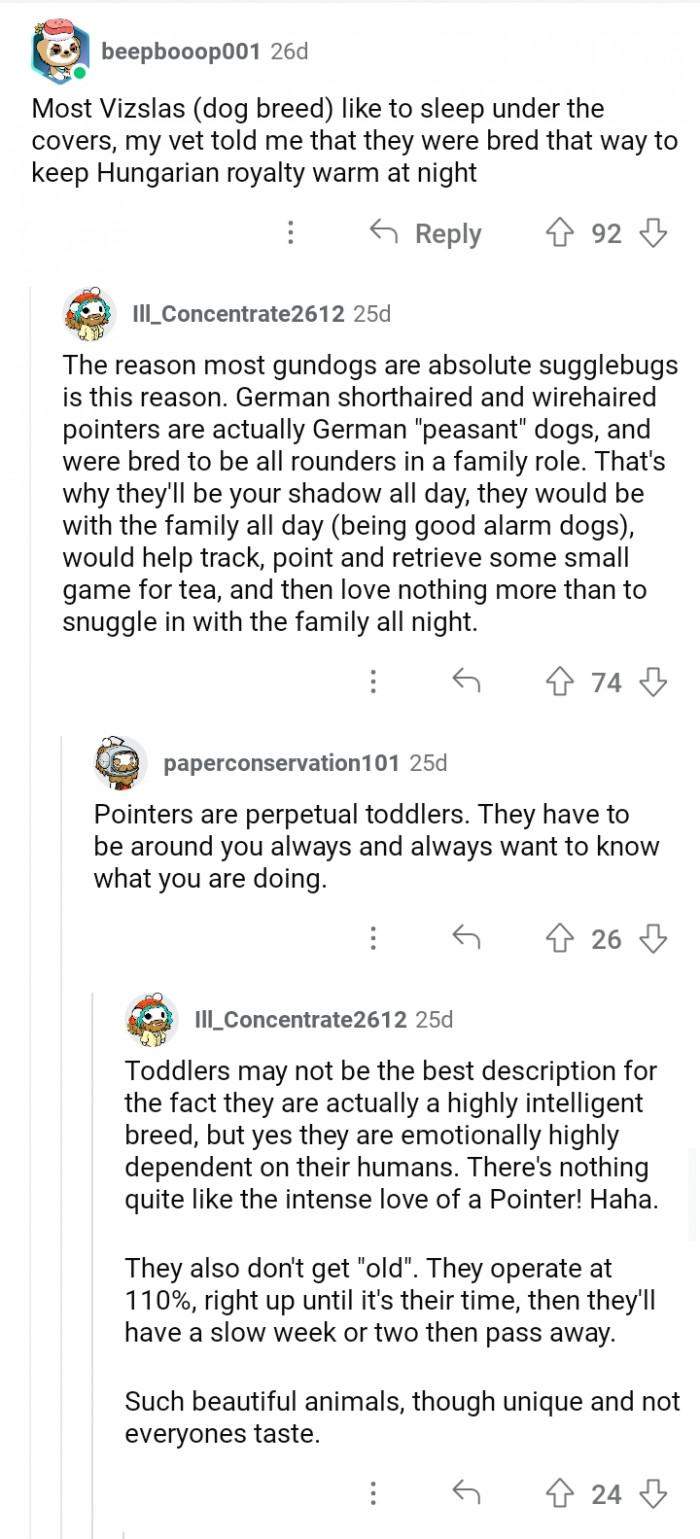Click reply arrow on the gundogs comment
This screenshot has width=700, height=1539.
tap(466, 682)
